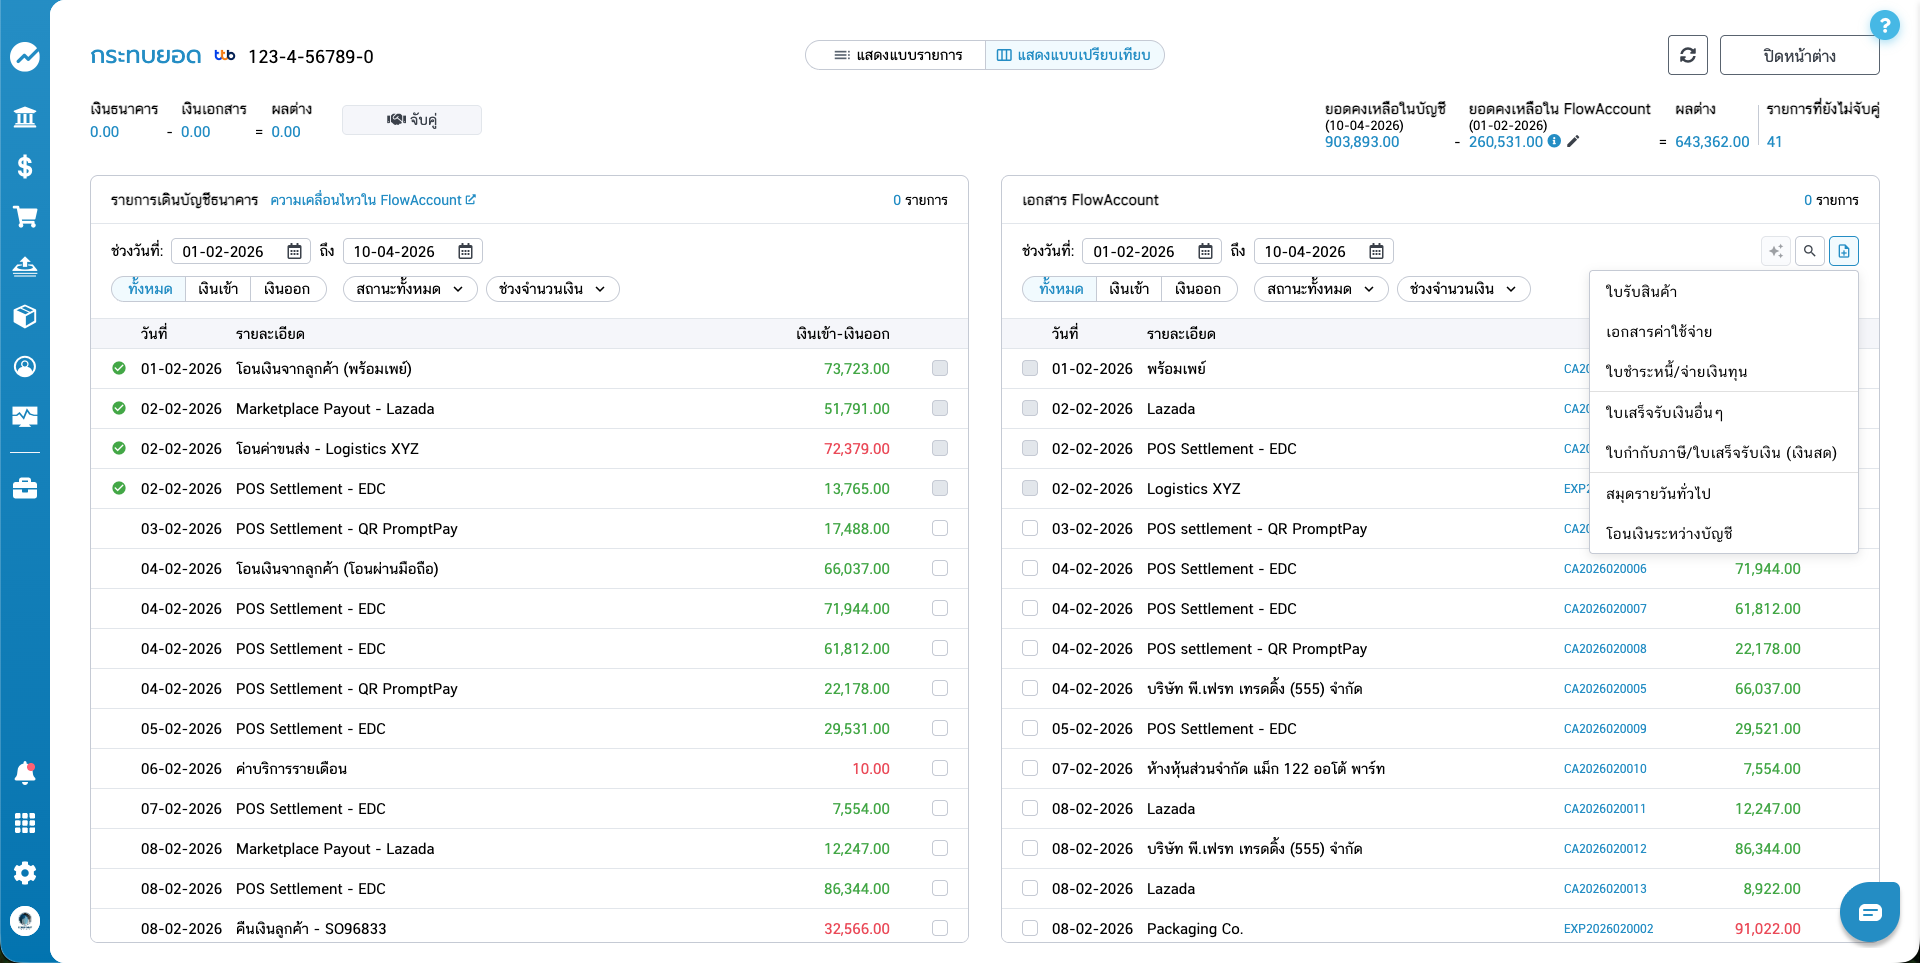
Task: Switch to แสดงแบบรายการ view tab
Action: click(x=897, y=55)
